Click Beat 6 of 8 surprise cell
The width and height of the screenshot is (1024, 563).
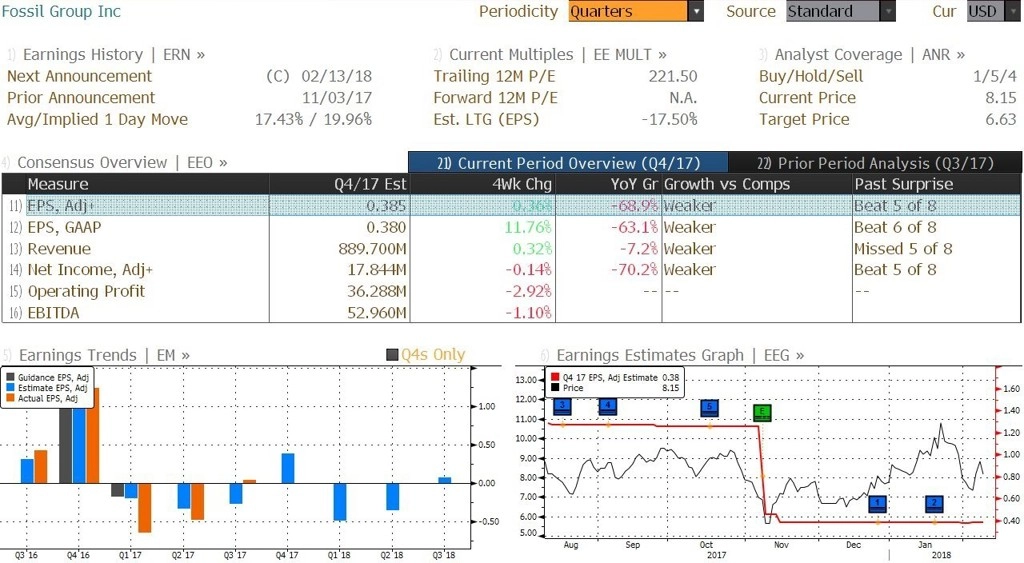pos(895,227)
